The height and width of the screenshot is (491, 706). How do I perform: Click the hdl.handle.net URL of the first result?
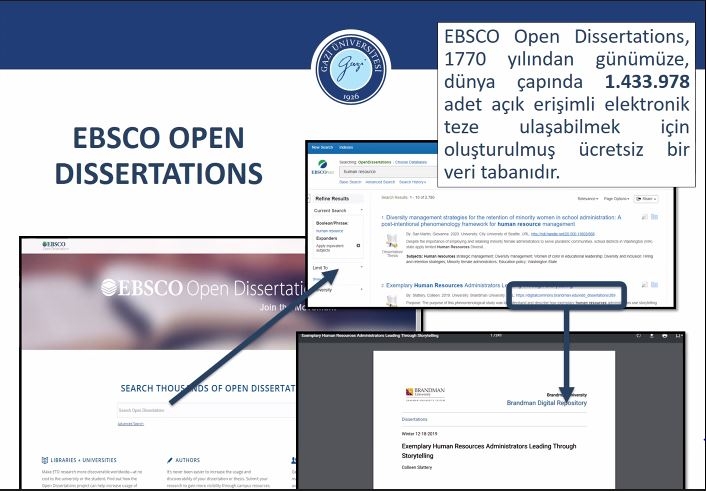coord(563,234)
